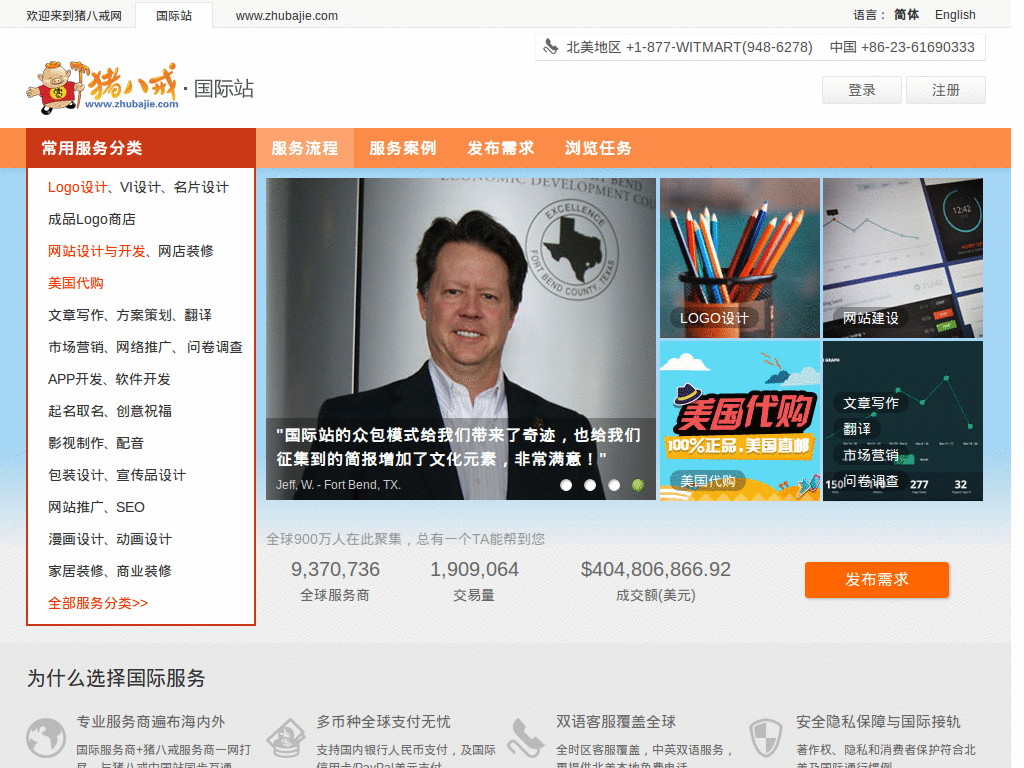Image resolution: width=1024 pixels, height=768 pixels.
Task: Click the 注册 register button
Action: [x=946, y=90]
